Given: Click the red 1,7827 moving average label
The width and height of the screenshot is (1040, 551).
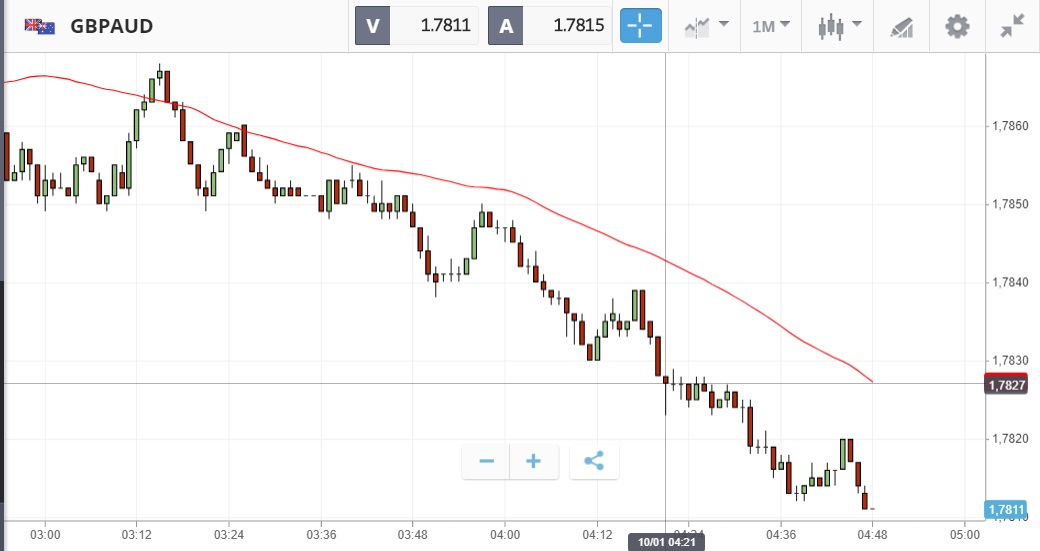Looking at the screenshot, I should click(1006, 384).
